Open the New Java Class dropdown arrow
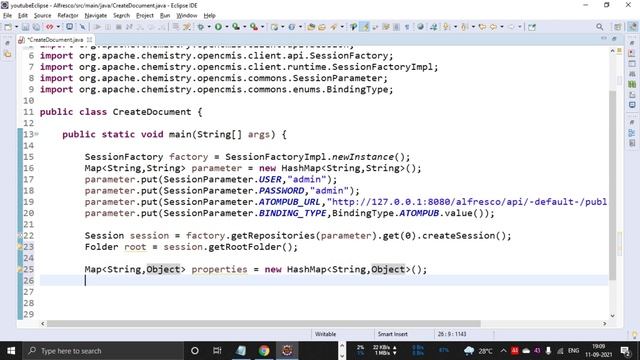 (x=300, y=27)
